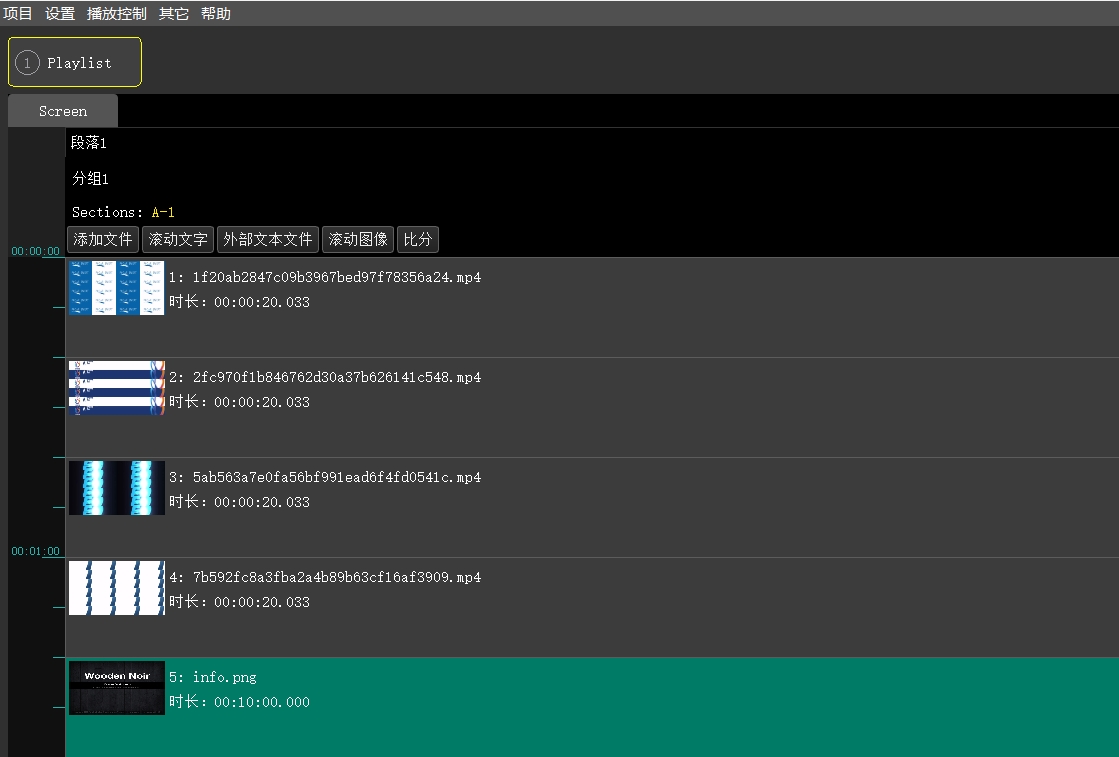Click the 滚动图像 button
Image resolution: width=1119 pixels, height=757 pixels.
pyautogui.click(x=357, y=240)
